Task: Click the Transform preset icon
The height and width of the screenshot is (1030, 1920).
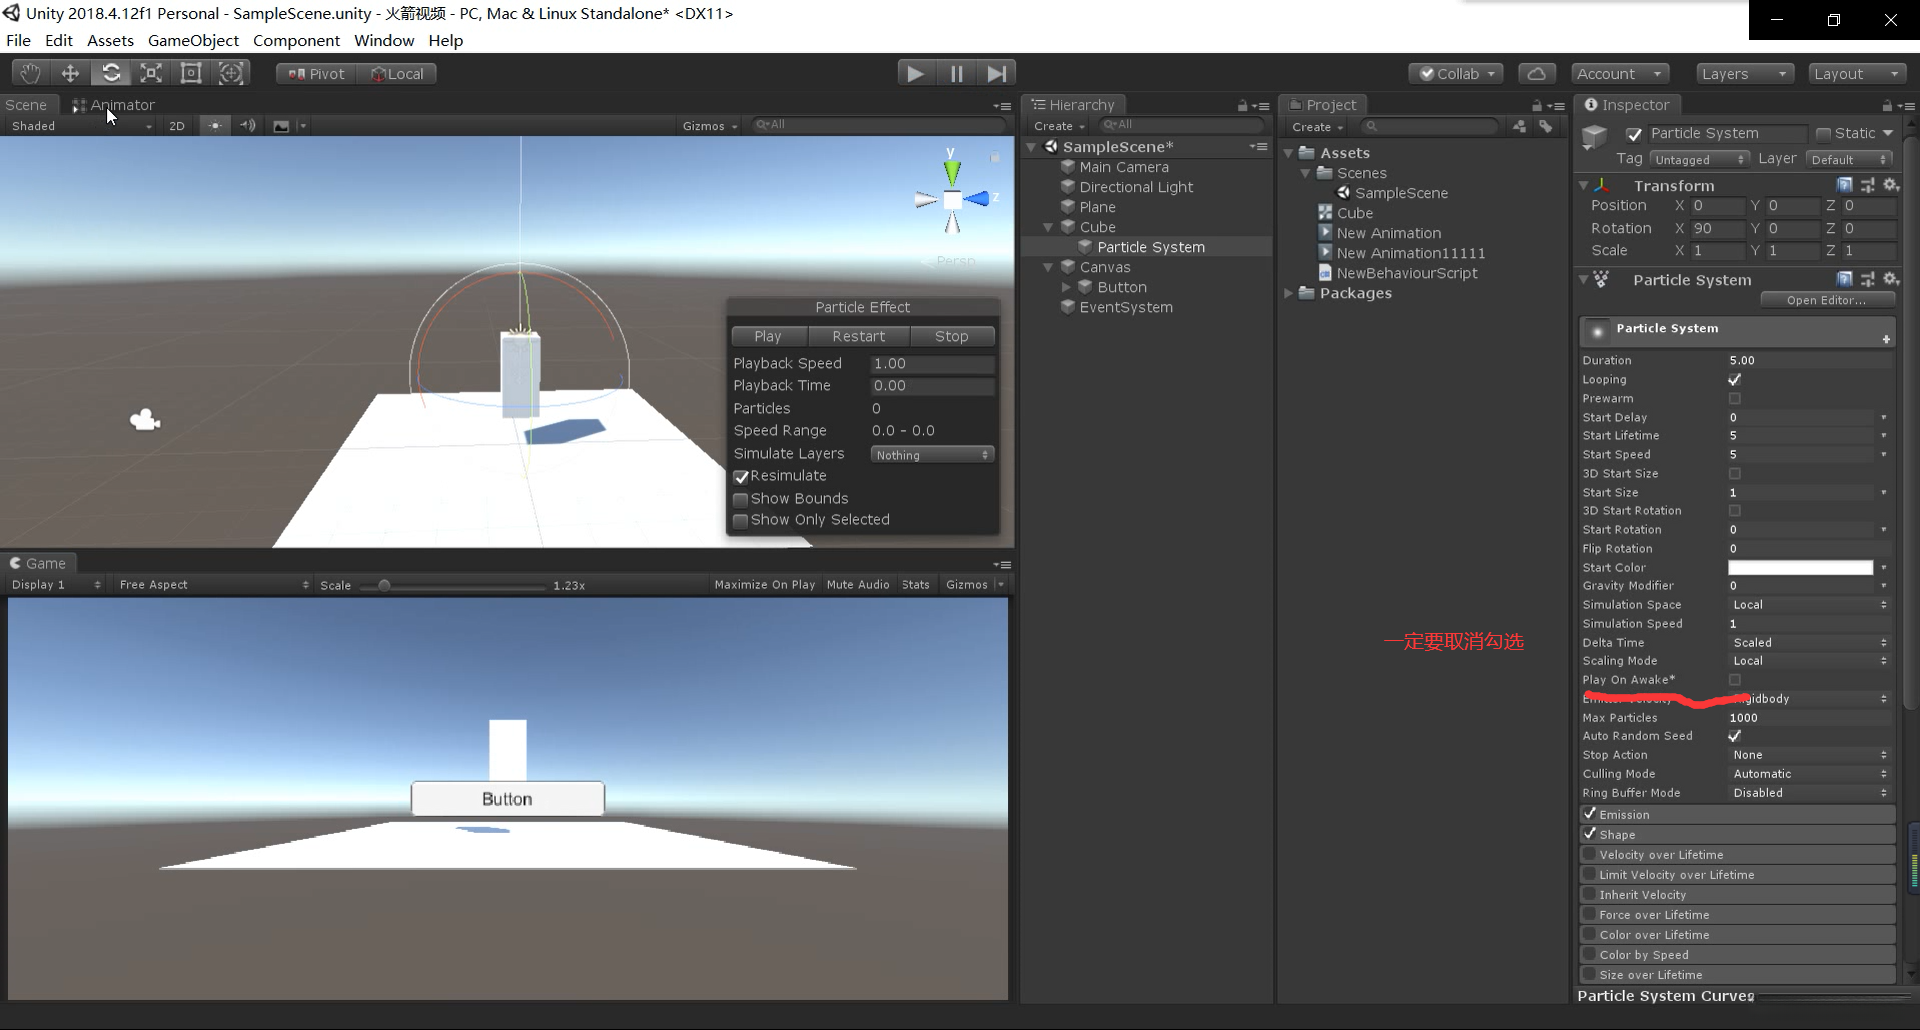Action: 1867,185
